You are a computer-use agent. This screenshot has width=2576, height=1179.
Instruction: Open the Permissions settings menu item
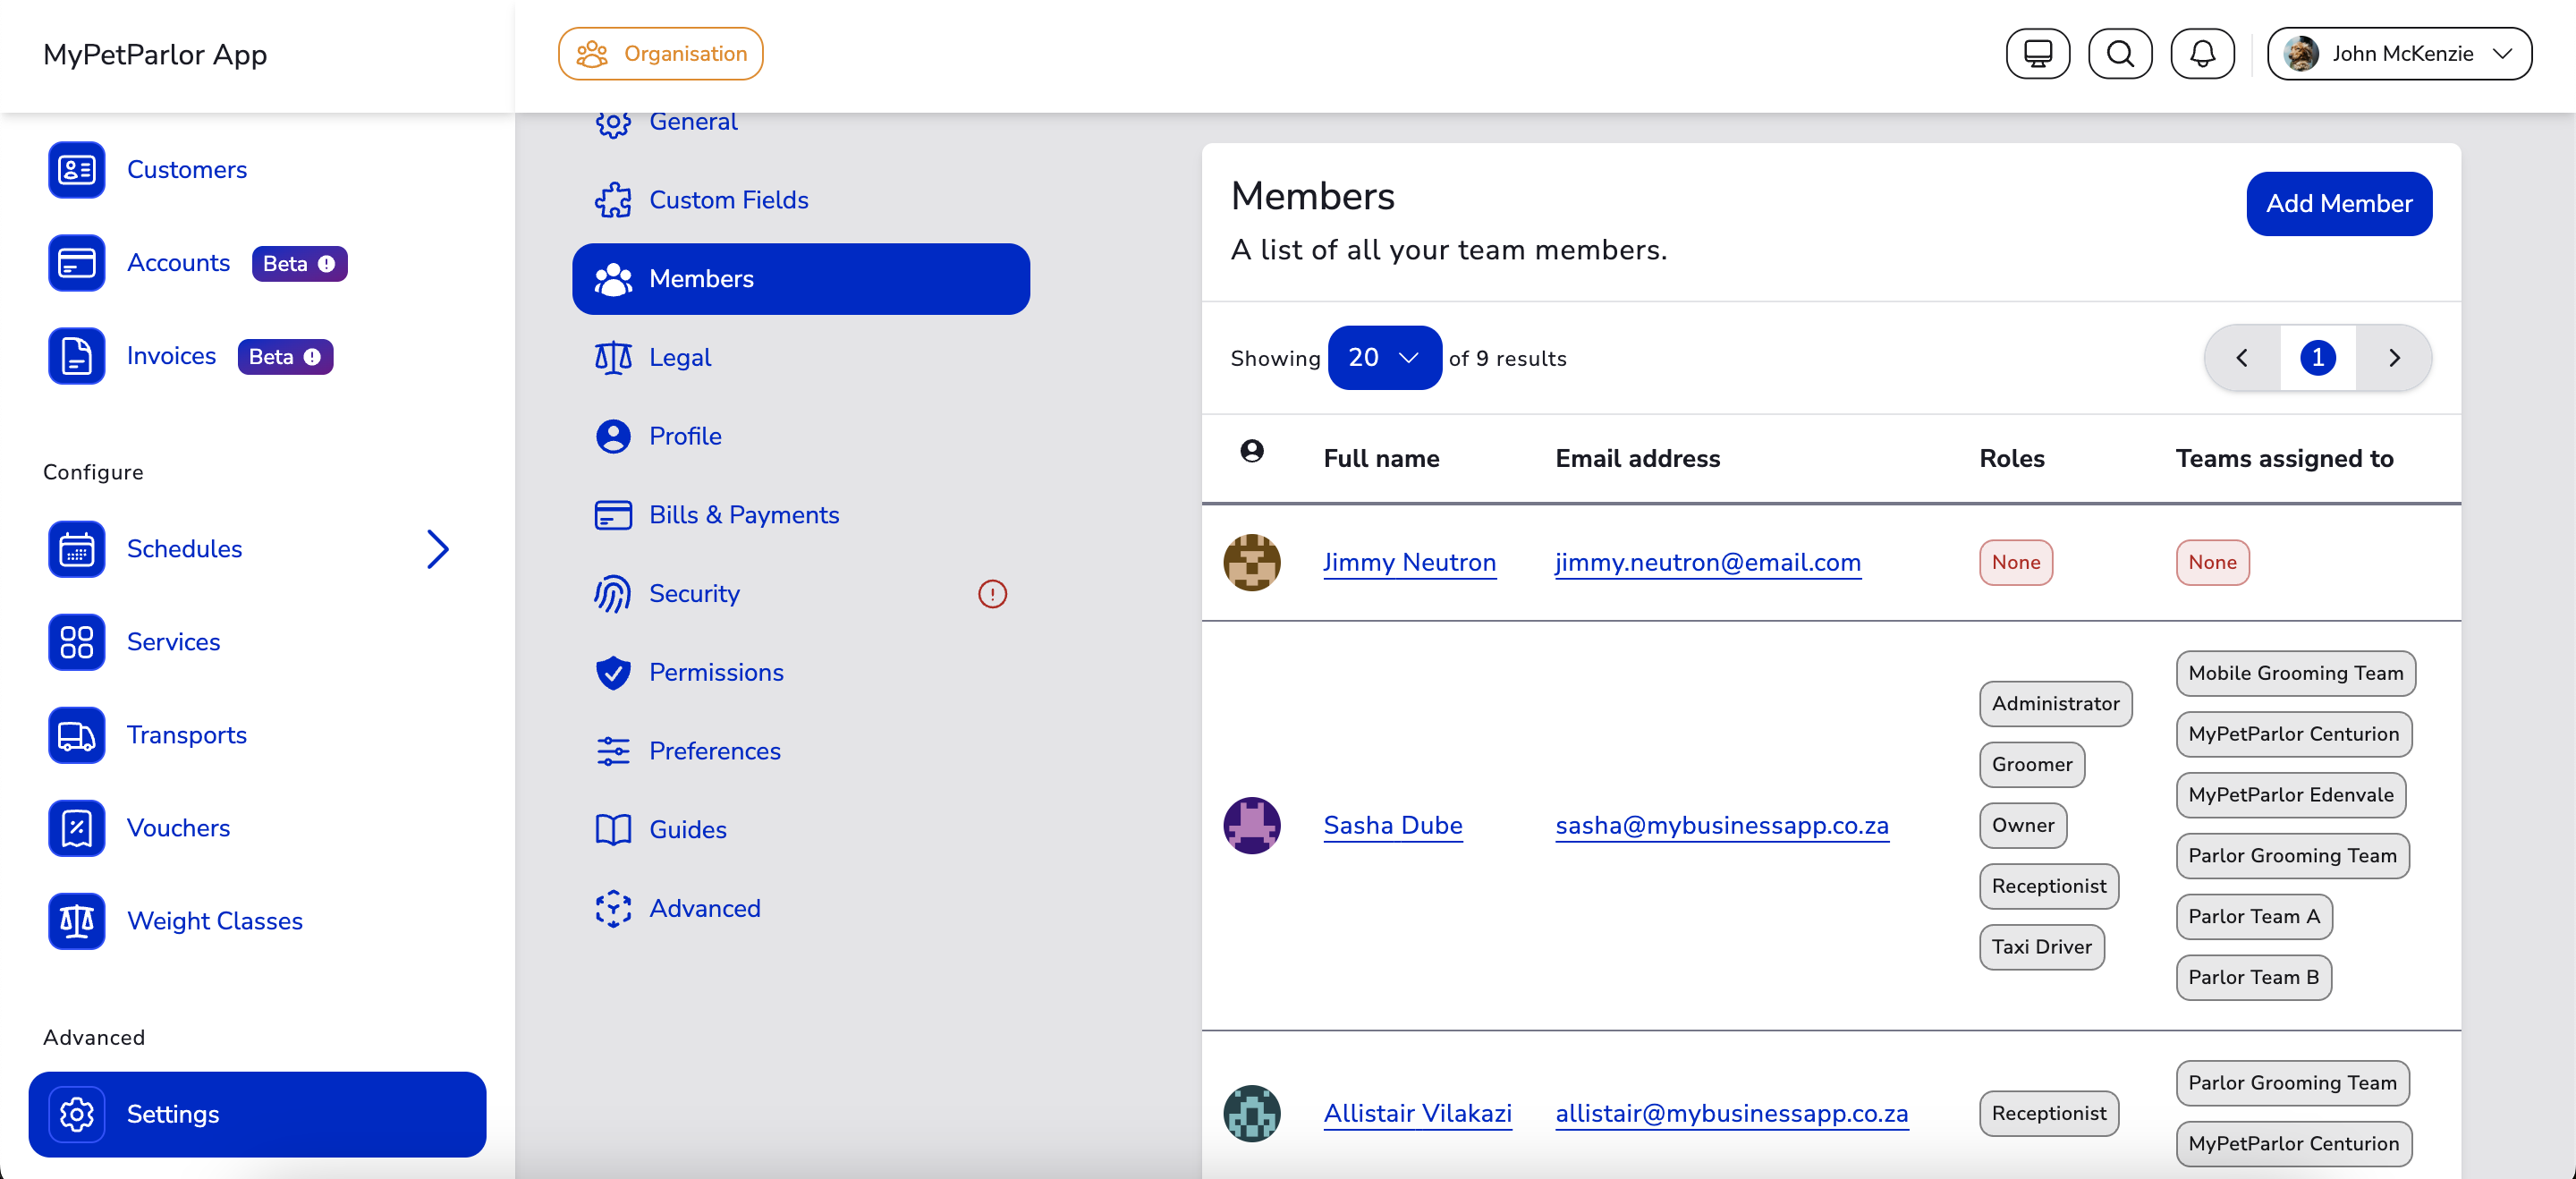(715, 672)
